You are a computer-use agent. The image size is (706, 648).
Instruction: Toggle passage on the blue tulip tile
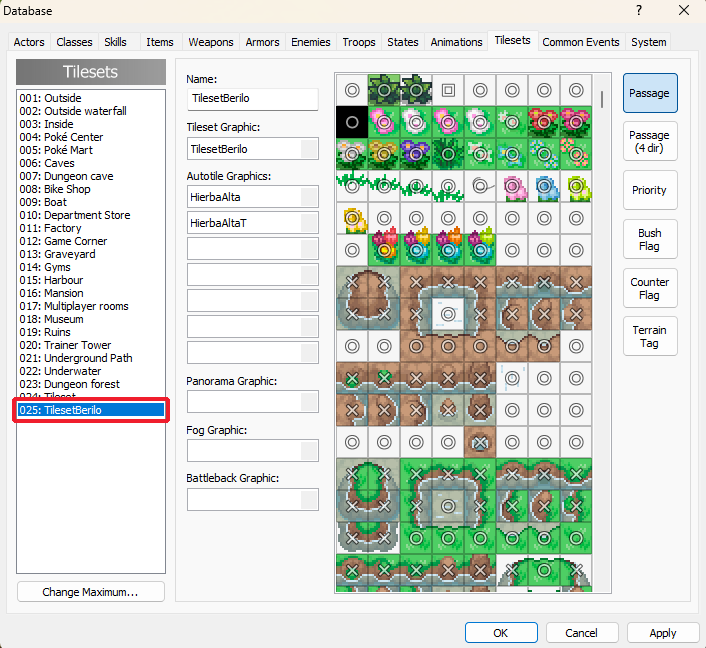[544, 186]
